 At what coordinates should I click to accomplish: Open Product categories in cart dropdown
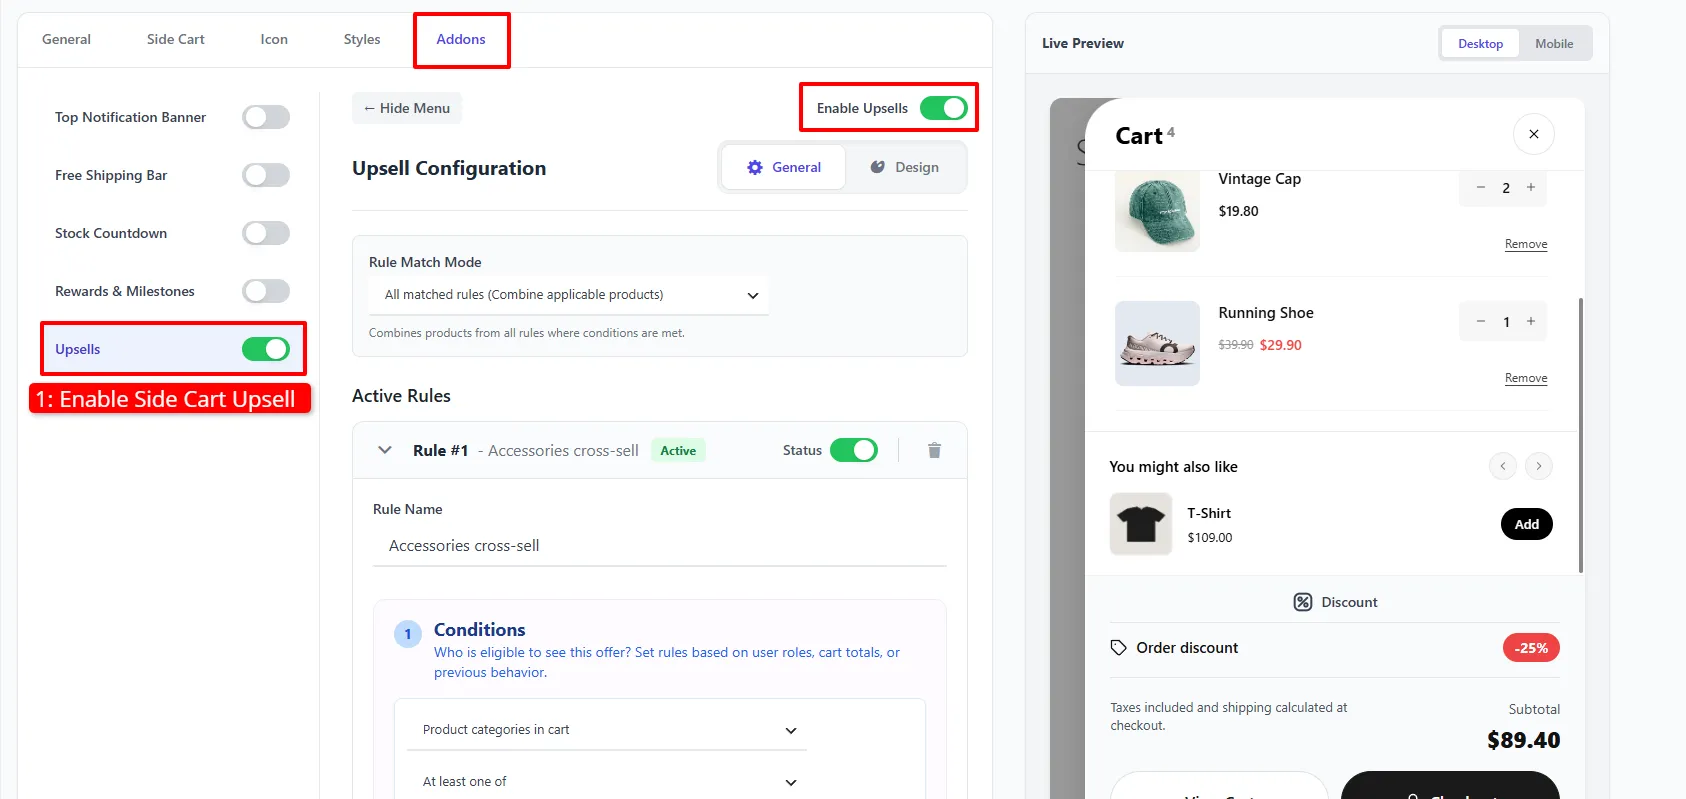coord(607,730)
